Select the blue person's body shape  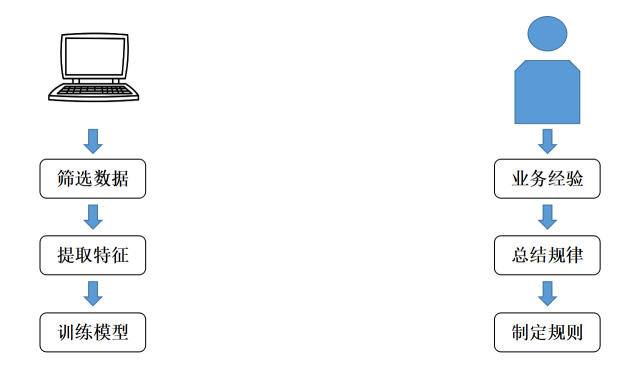point(547,92)
